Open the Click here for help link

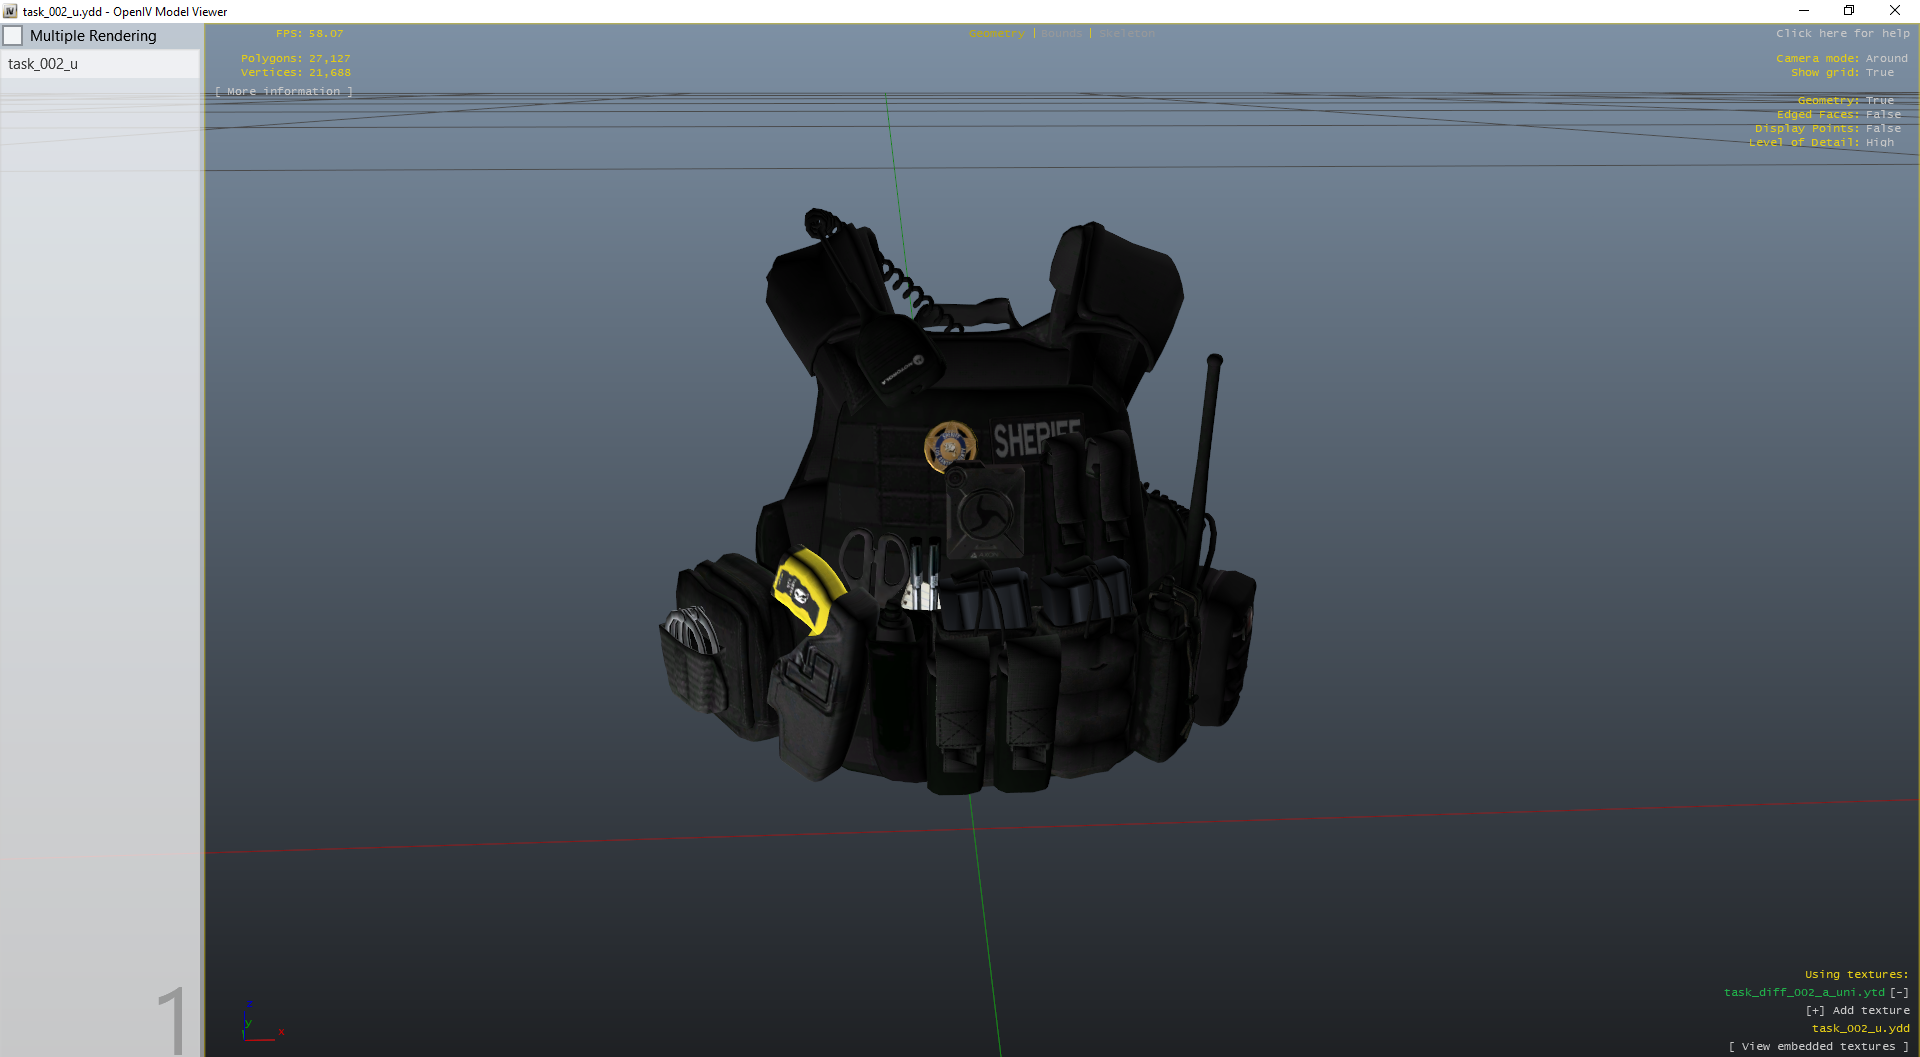click(x=1842, y=33)
